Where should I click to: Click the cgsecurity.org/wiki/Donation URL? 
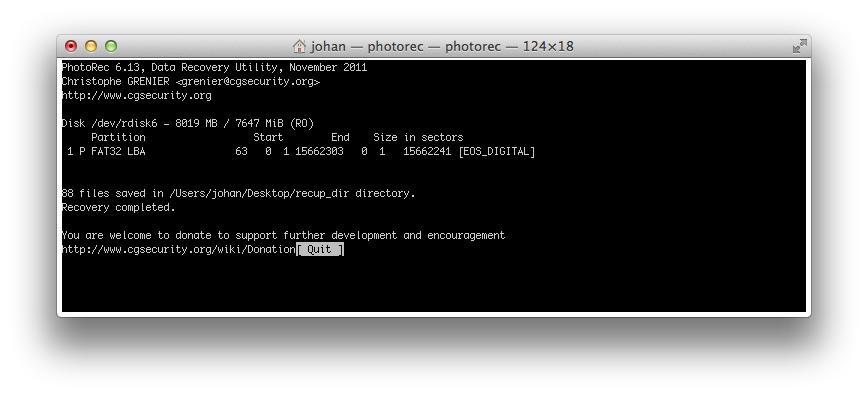tap(179, 250)
